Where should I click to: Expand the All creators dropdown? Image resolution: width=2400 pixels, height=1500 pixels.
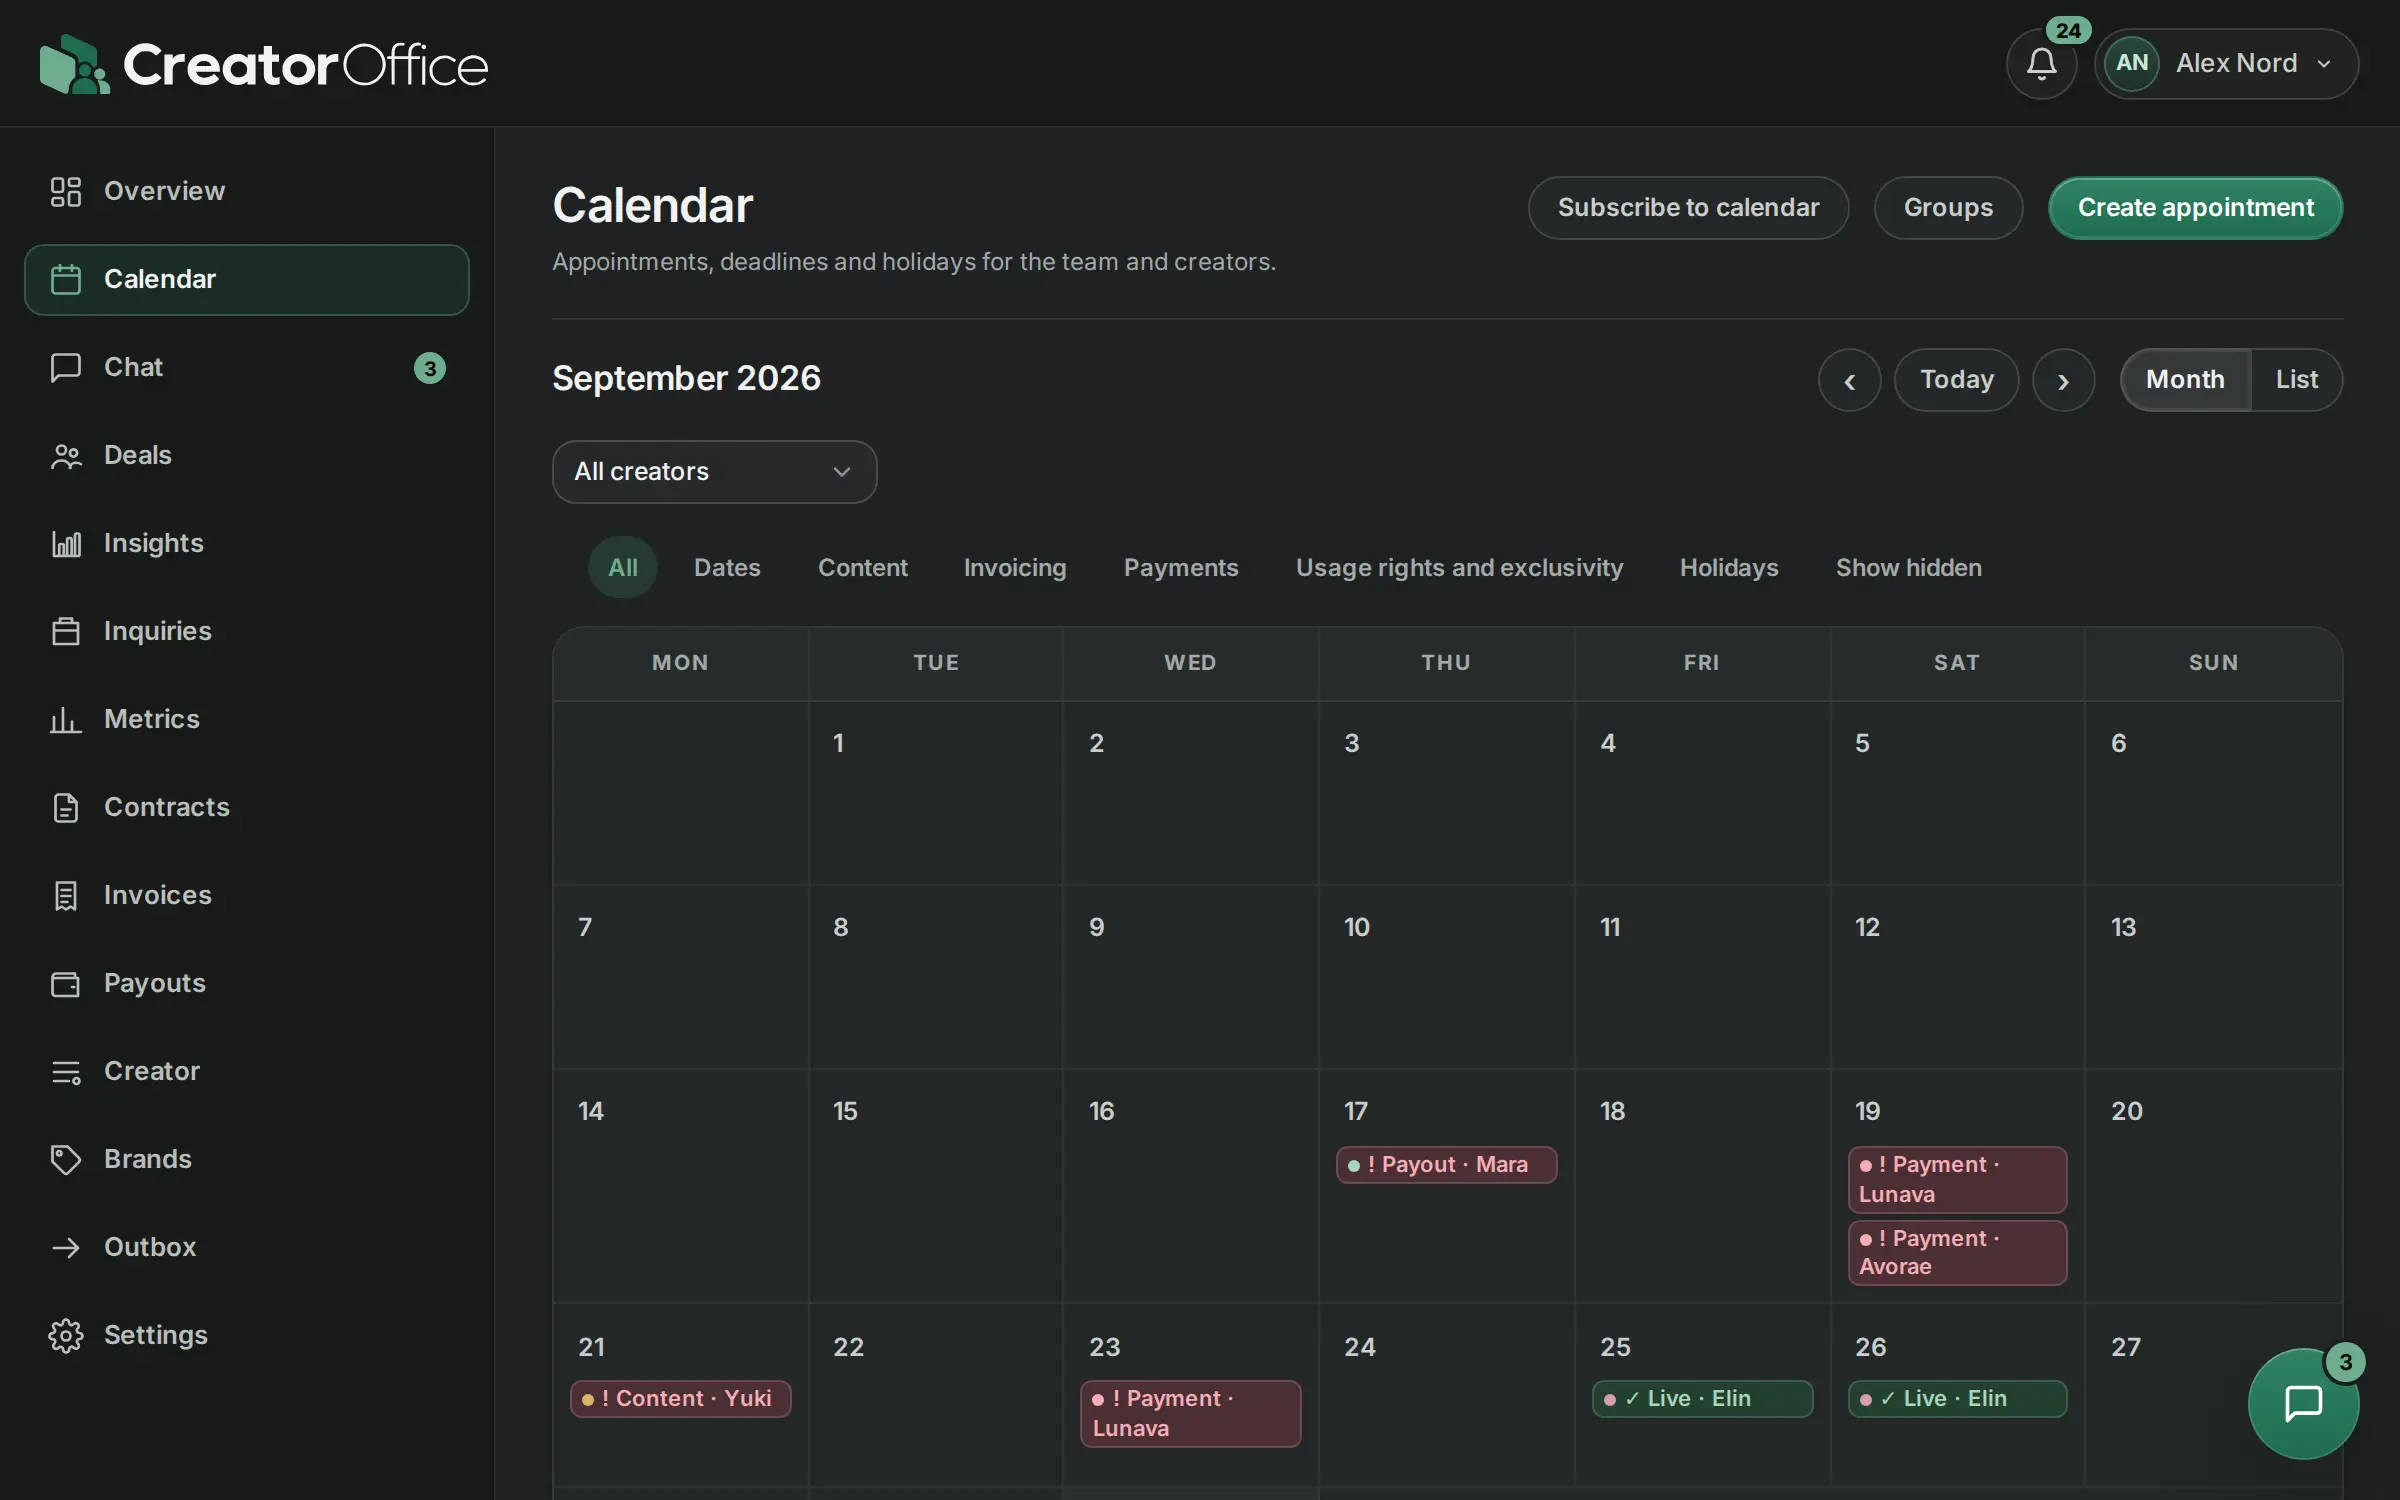(x=714, y=471)
